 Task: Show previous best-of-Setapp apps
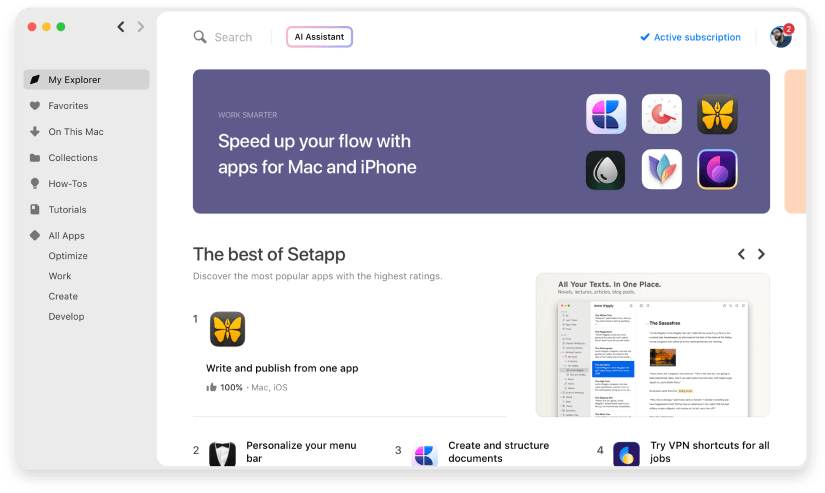(741, 254)
